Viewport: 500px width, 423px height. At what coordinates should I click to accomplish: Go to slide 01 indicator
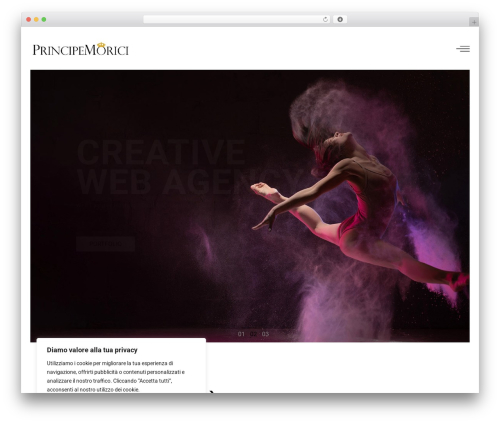[241, 334]
